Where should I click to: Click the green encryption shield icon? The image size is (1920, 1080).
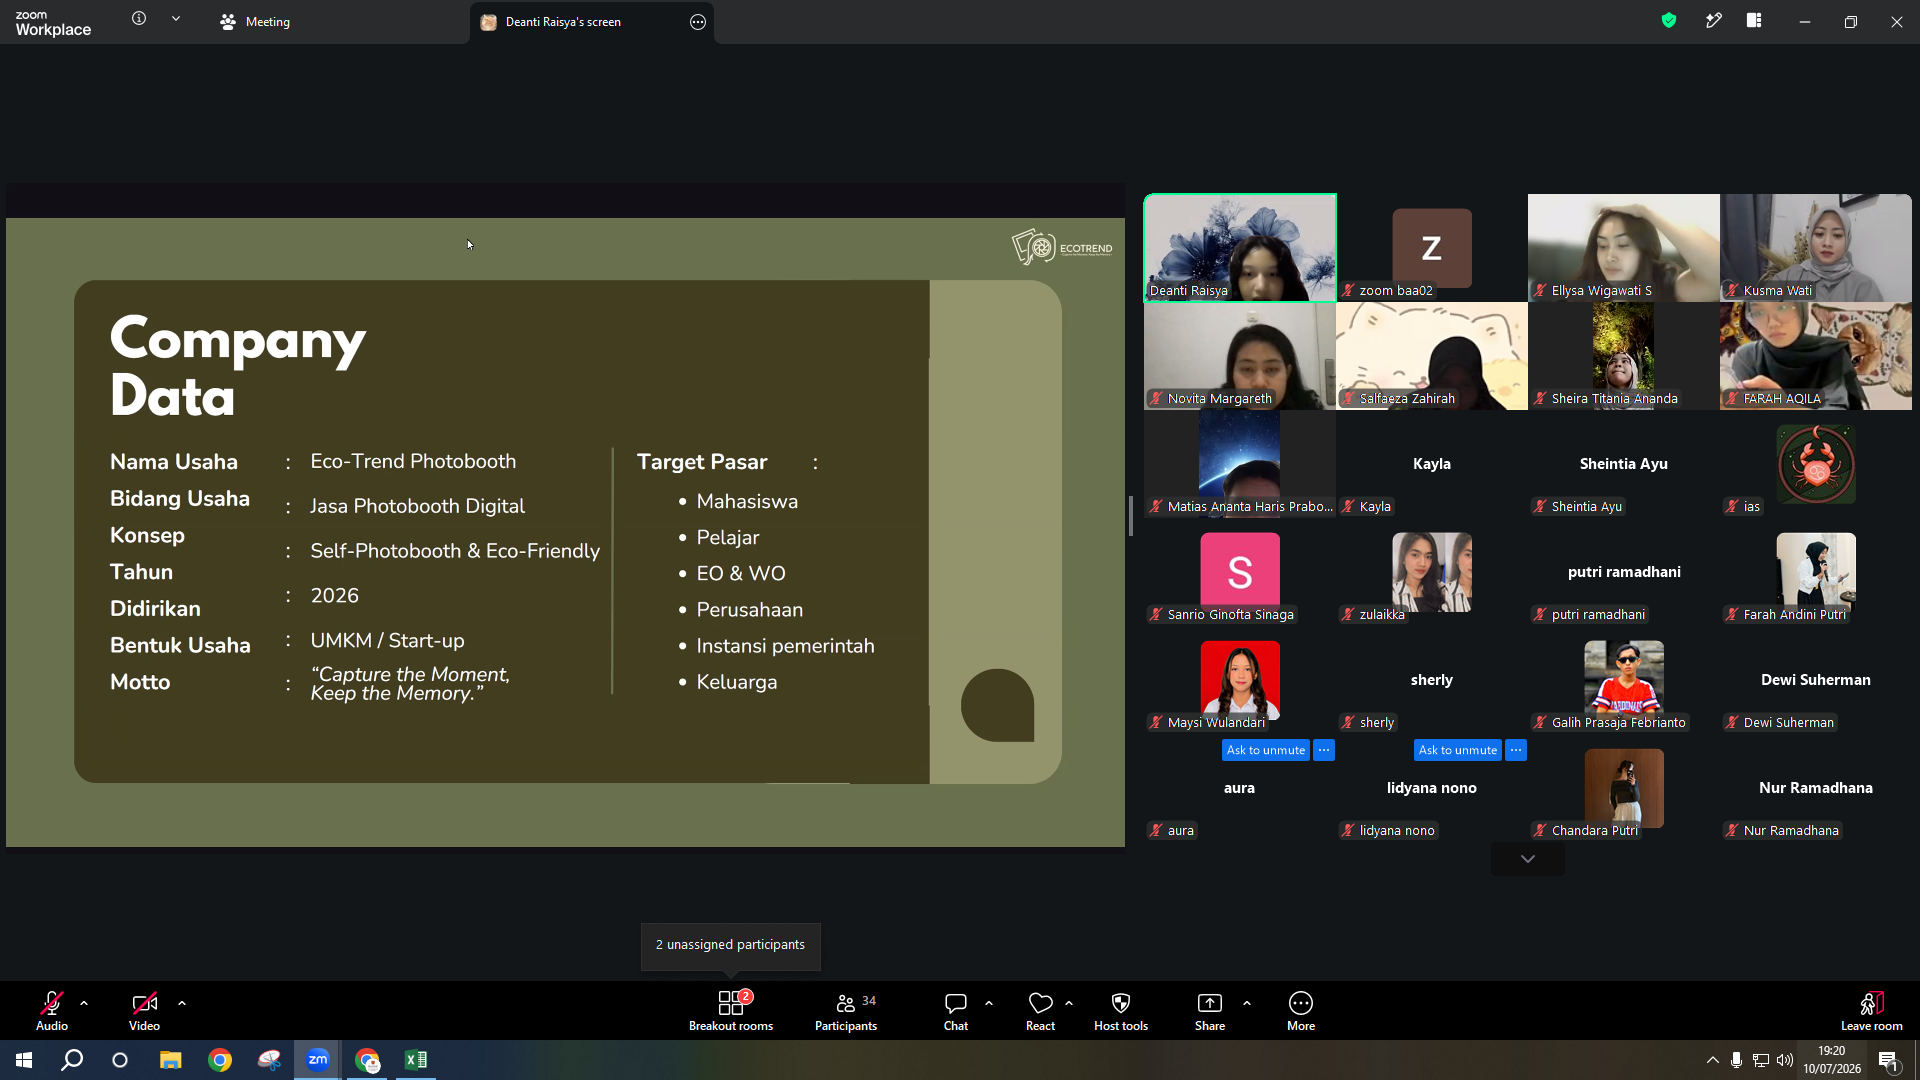coord(1669,20)
